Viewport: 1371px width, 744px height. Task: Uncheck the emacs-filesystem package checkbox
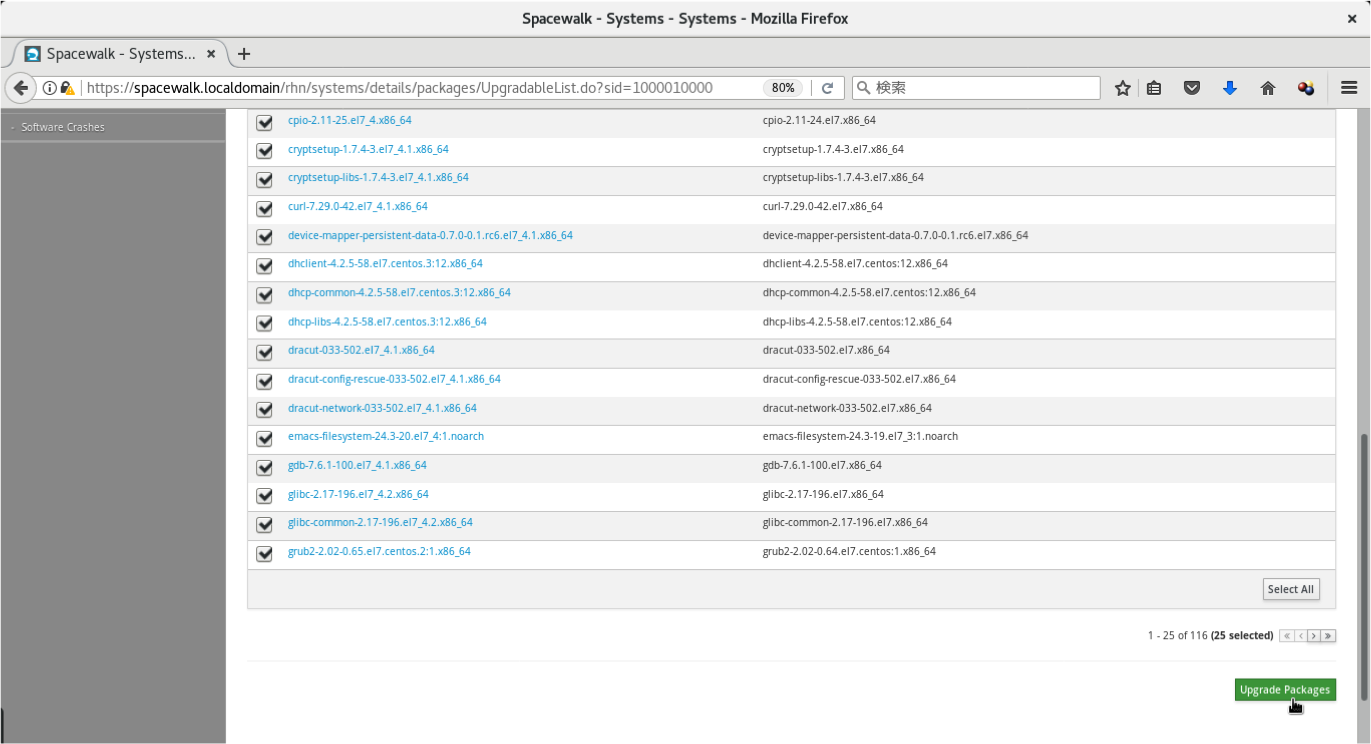[x=264, y=439]
